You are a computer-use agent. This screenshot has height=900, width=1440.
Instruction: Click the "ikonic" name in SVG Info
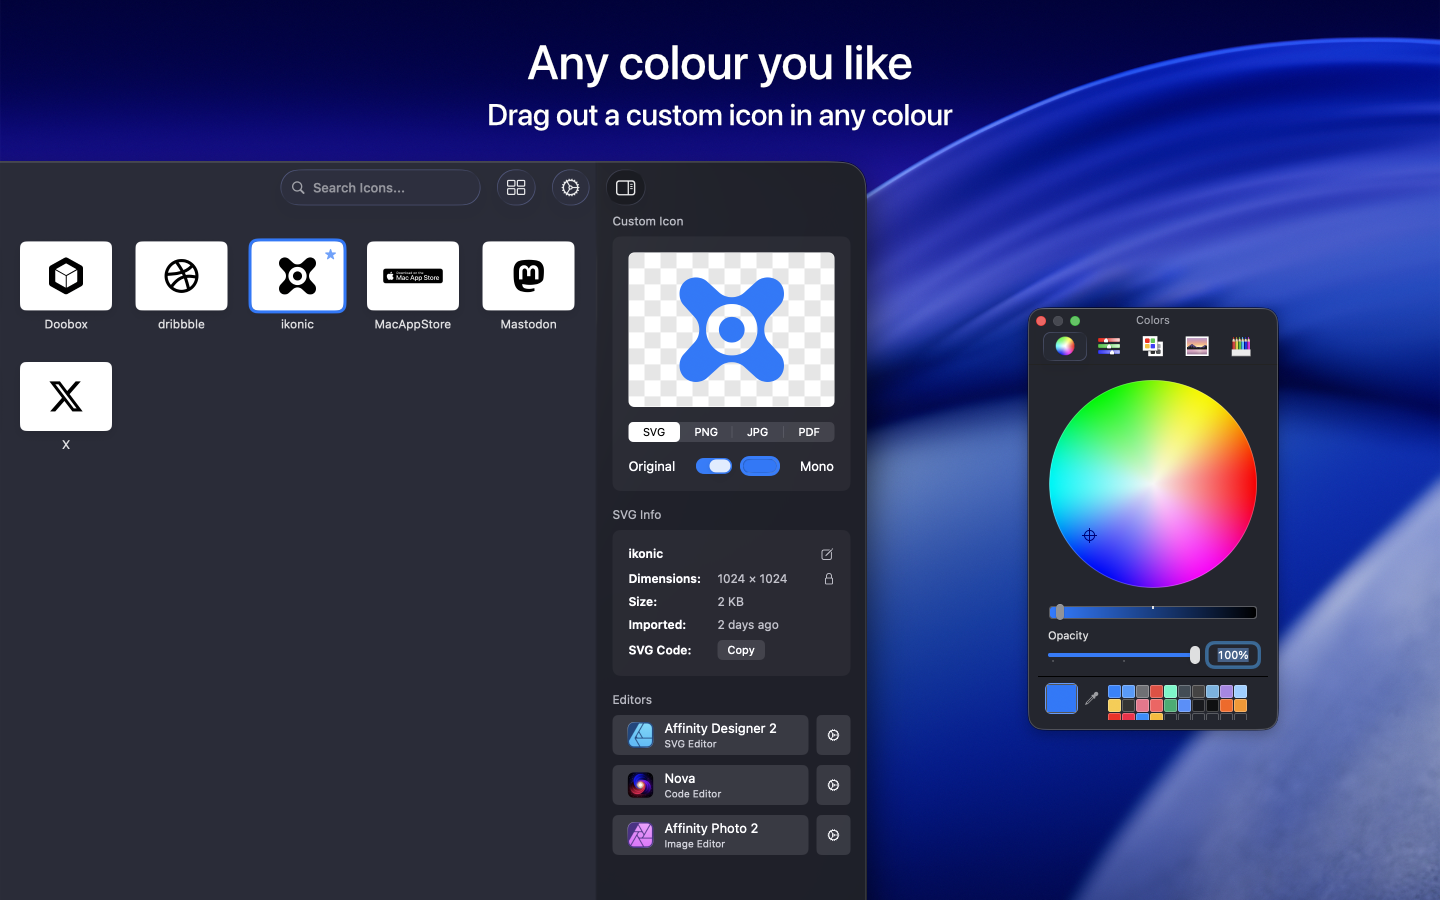(x=646, y=554)
